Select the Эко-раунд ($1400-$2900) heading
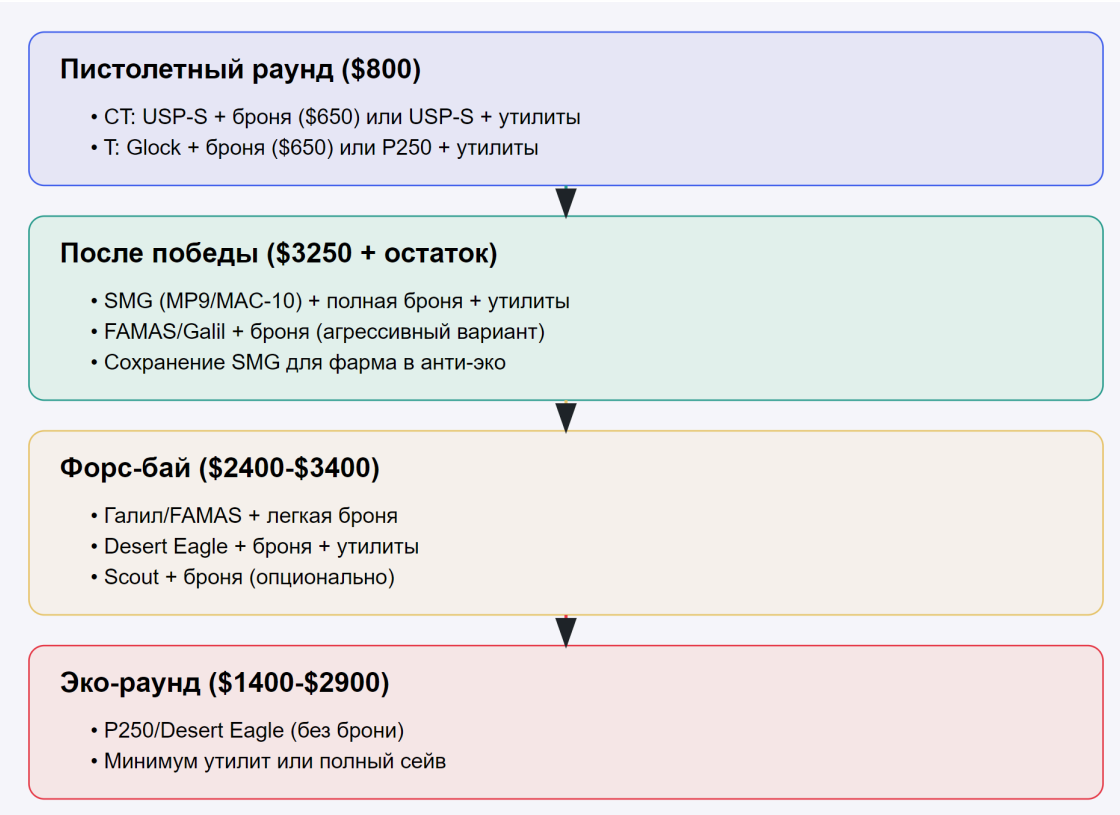 224,683
